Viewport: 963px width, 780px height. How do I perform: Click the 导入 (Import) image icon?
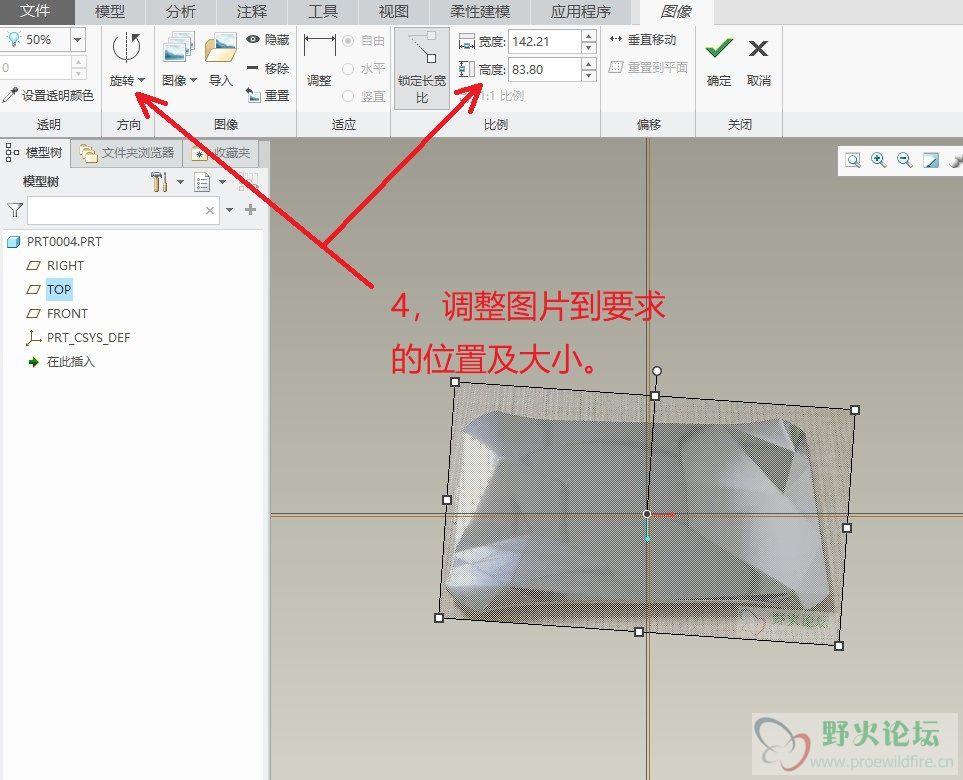coord(220,58)
